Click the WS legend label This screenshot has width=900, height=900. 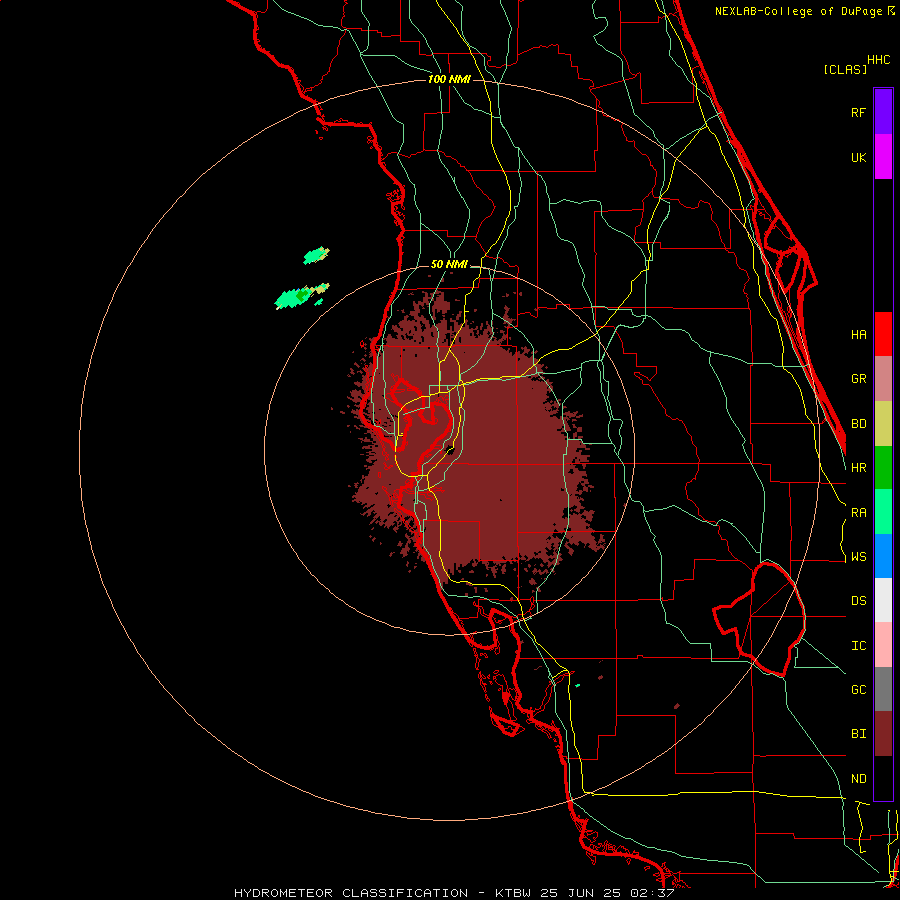[x=859, y=556]
